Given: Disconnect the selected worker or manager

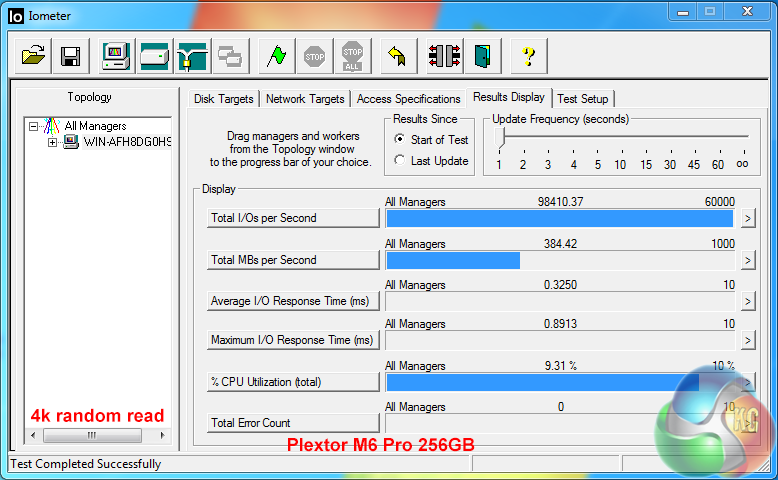Looking at the screenshot, I should 445,56.
